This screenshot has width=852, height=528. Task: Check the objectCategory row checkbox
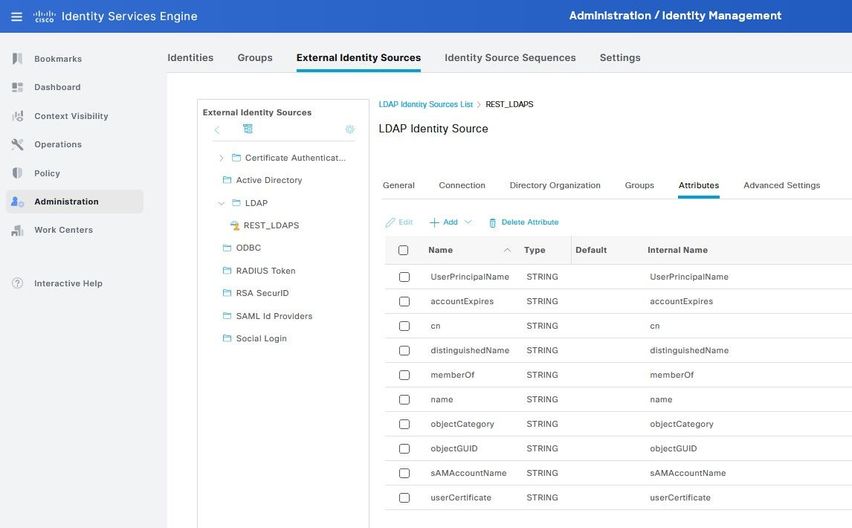[x=404, y=424]
